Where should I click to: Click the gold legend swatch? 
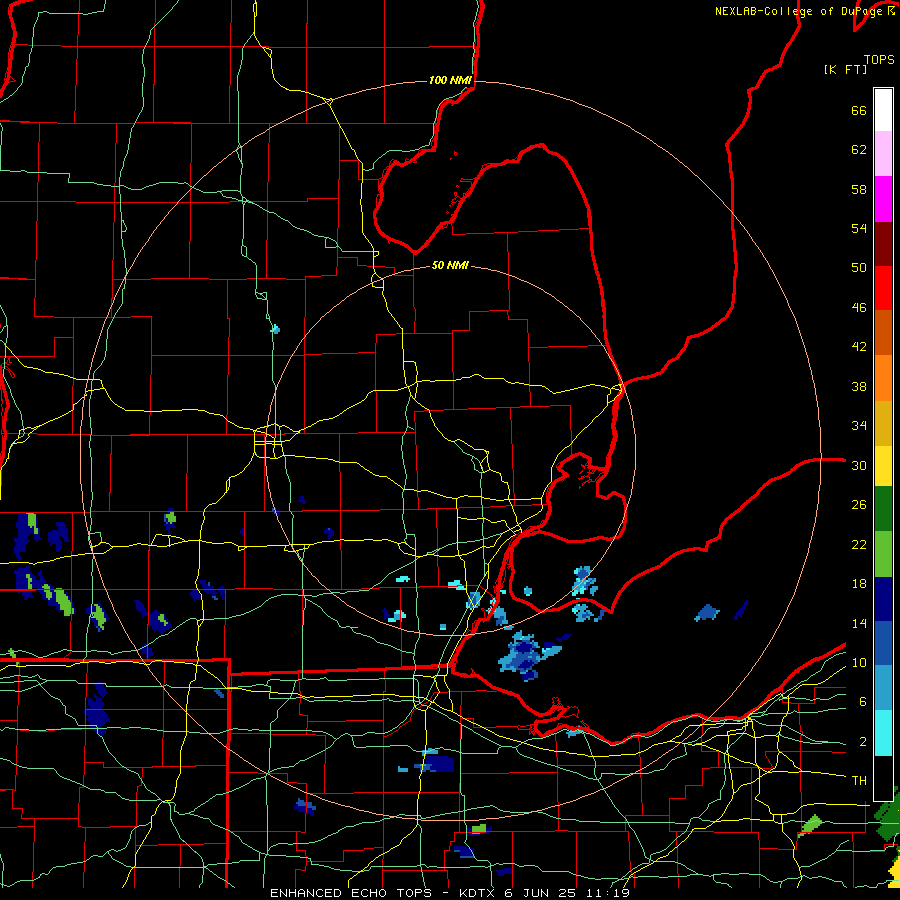(x=883, y=423)
